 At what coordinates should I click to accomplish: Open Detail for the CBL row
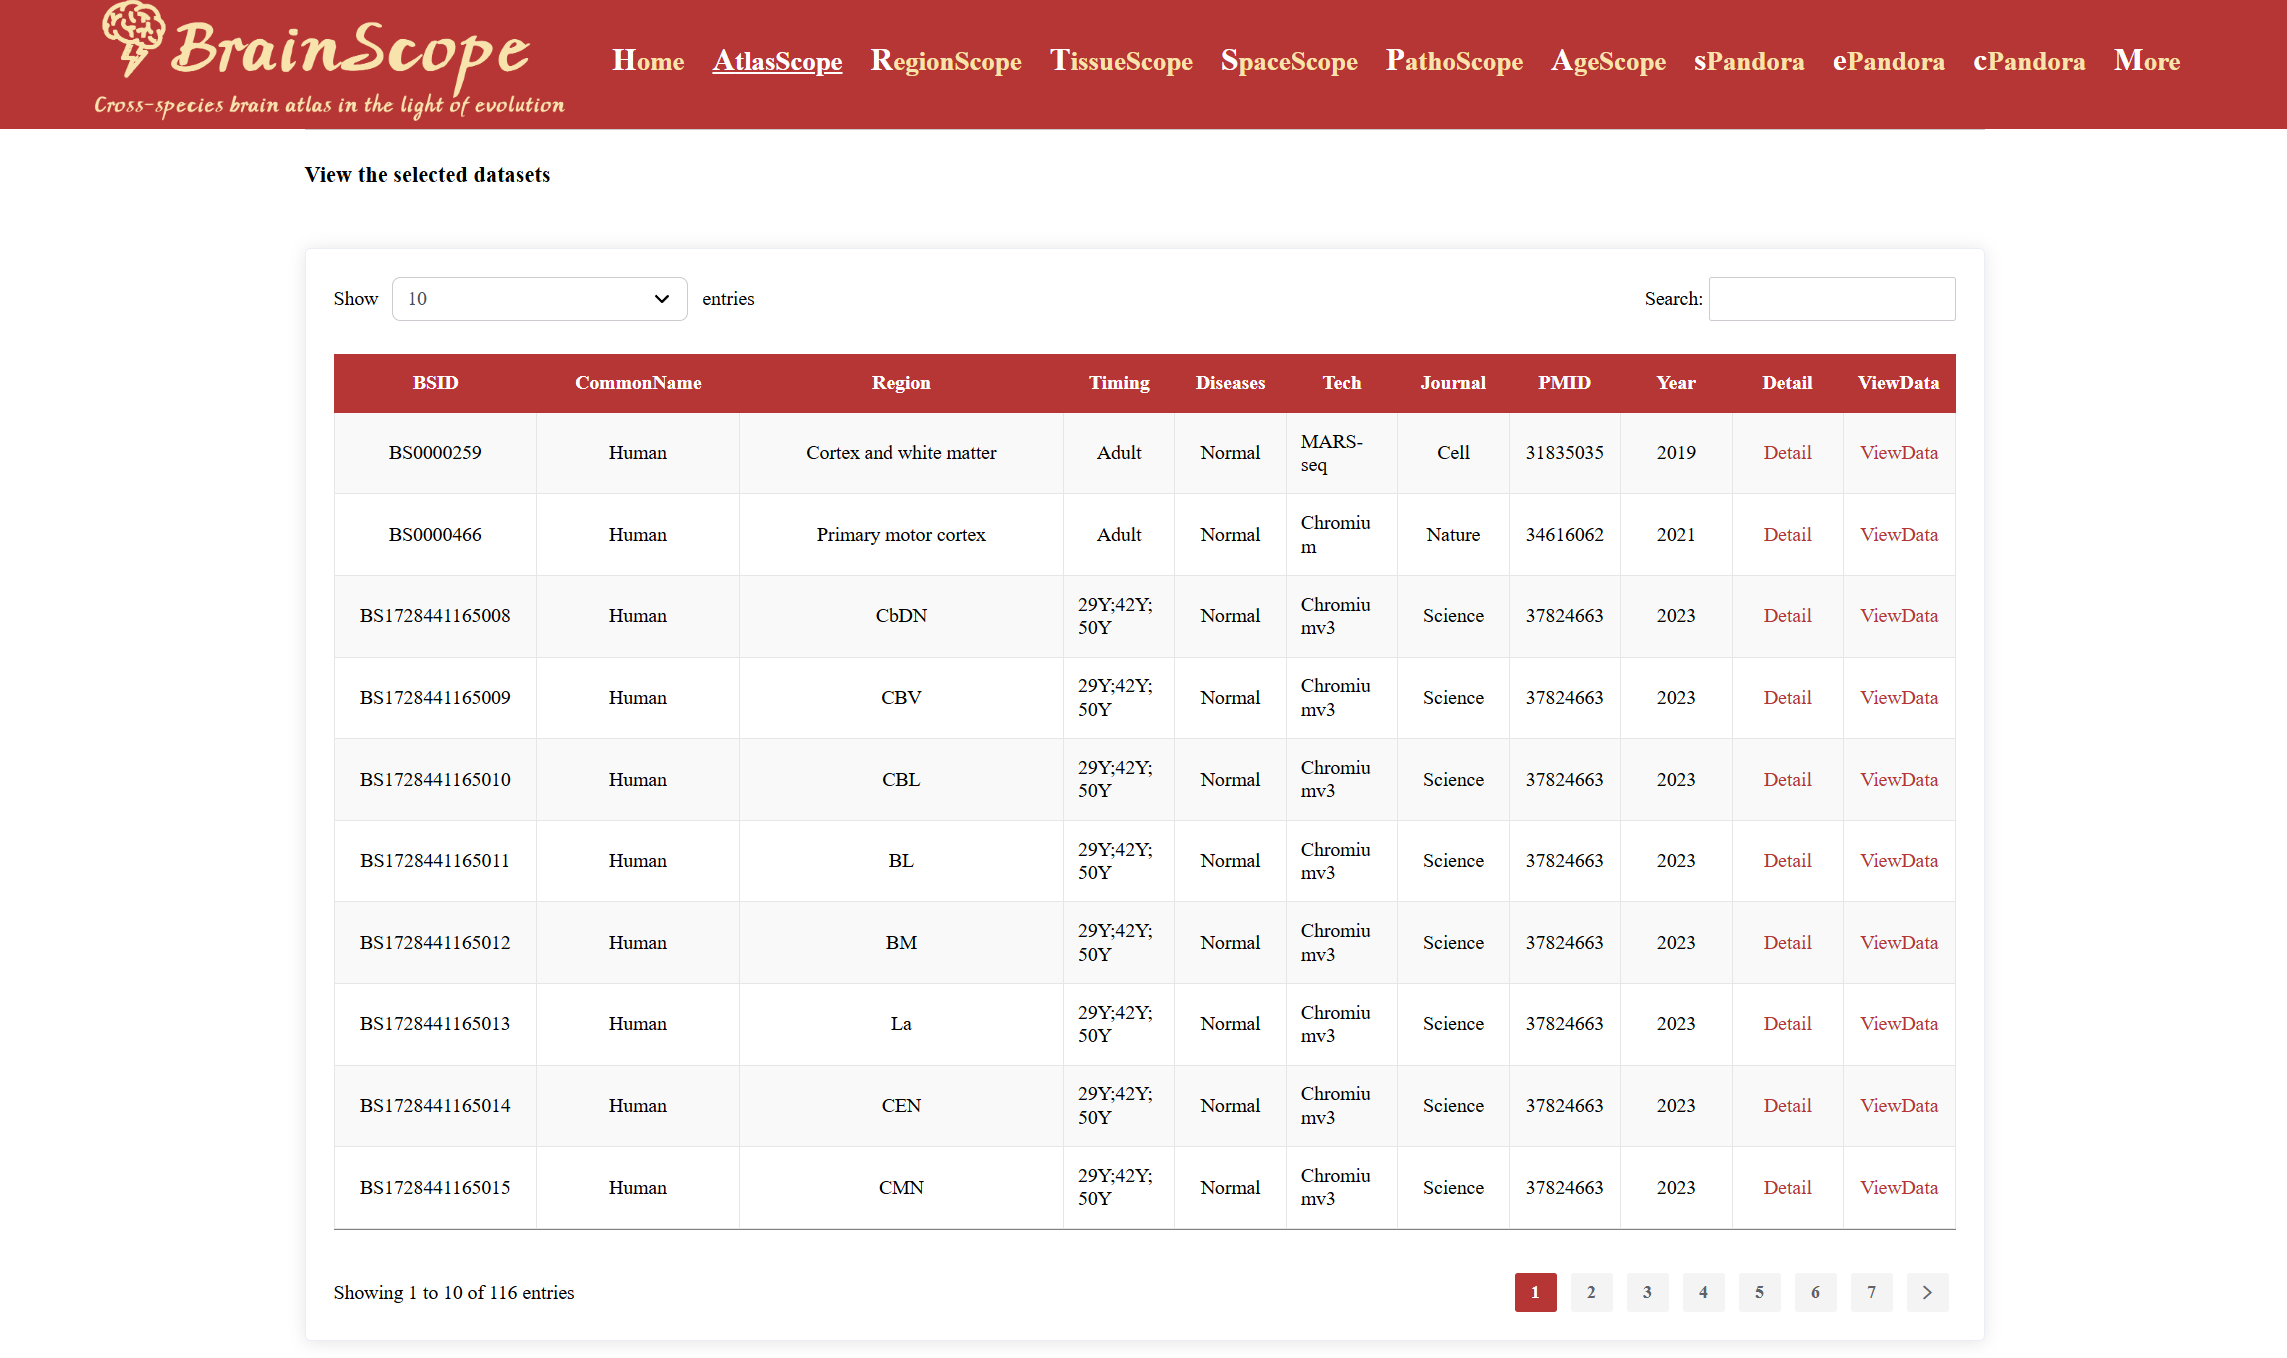click(x=1787, y=780)
